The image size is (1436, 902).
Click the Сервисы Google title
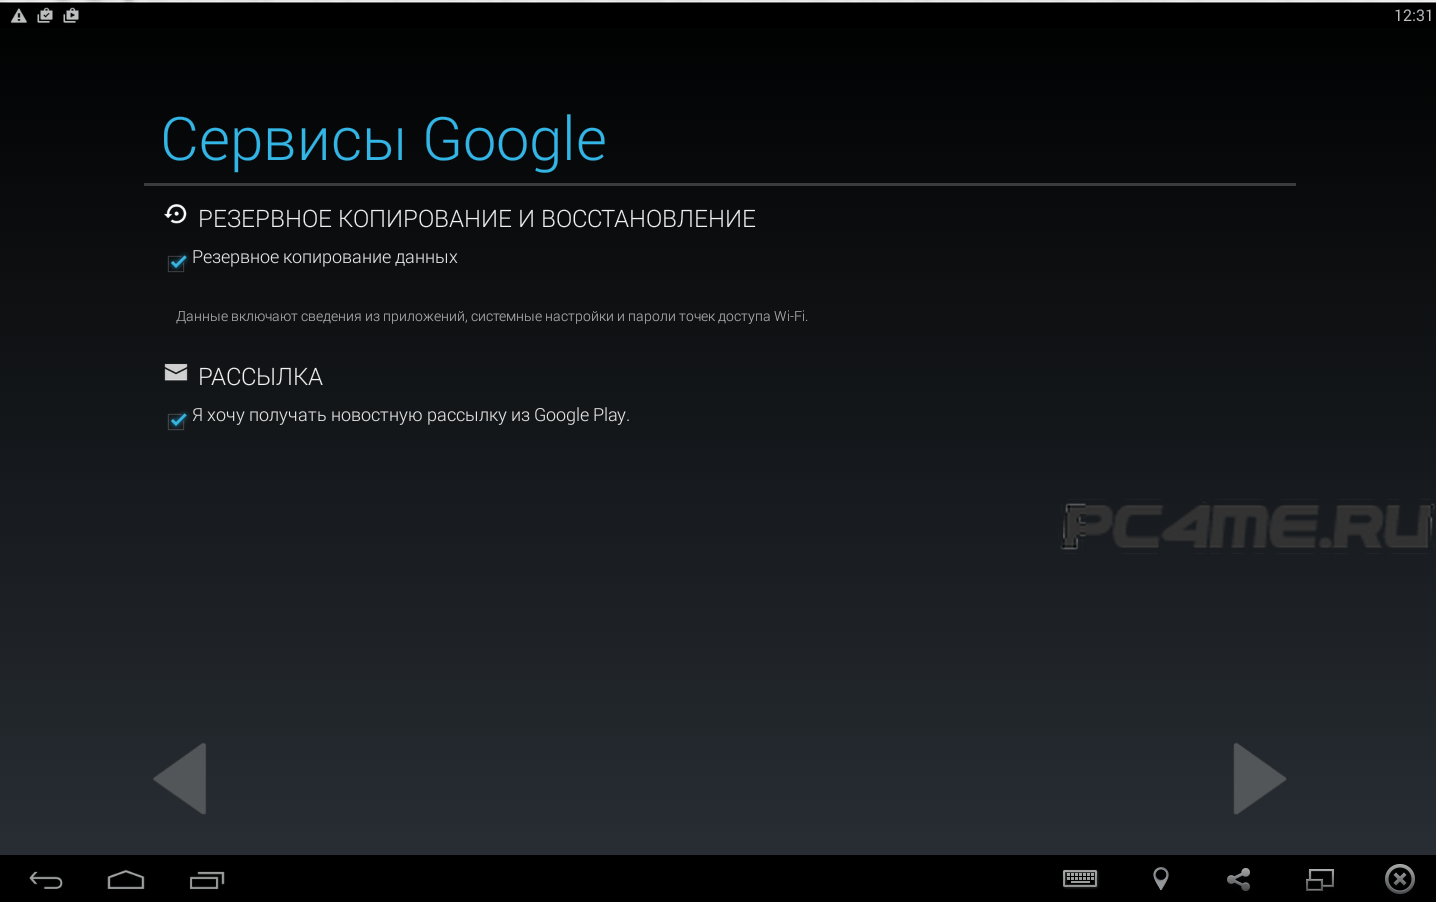pyautogui.click(x=384, y=140)
